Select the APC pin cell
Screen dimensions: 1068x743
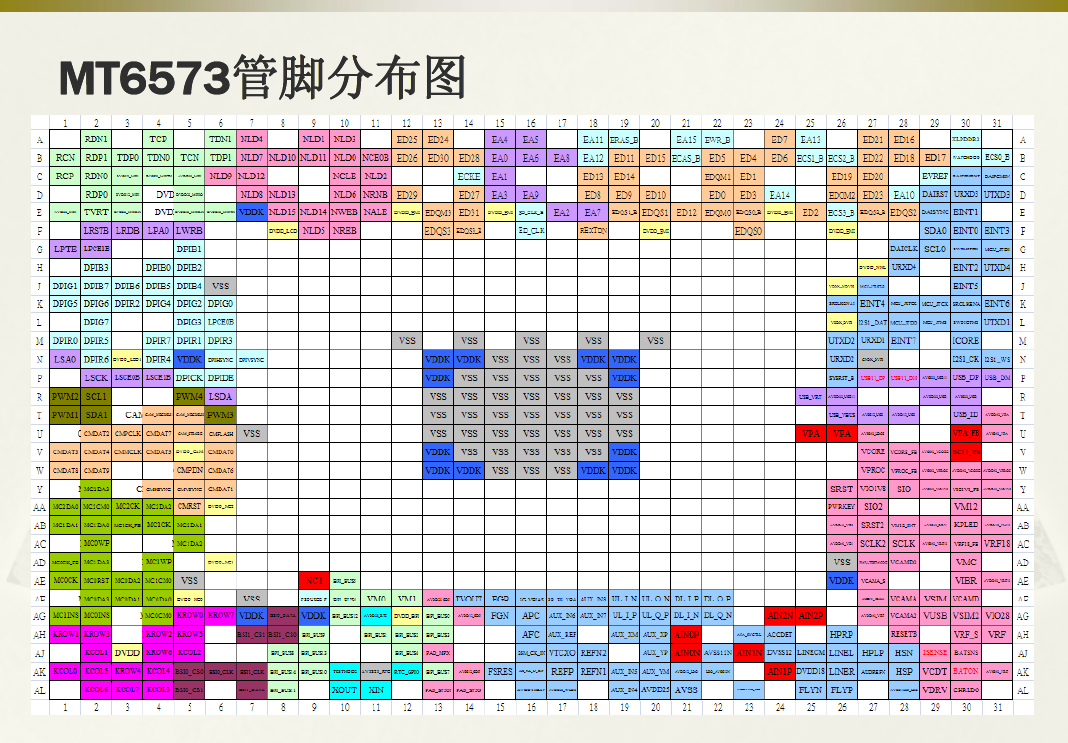[531, 615]
